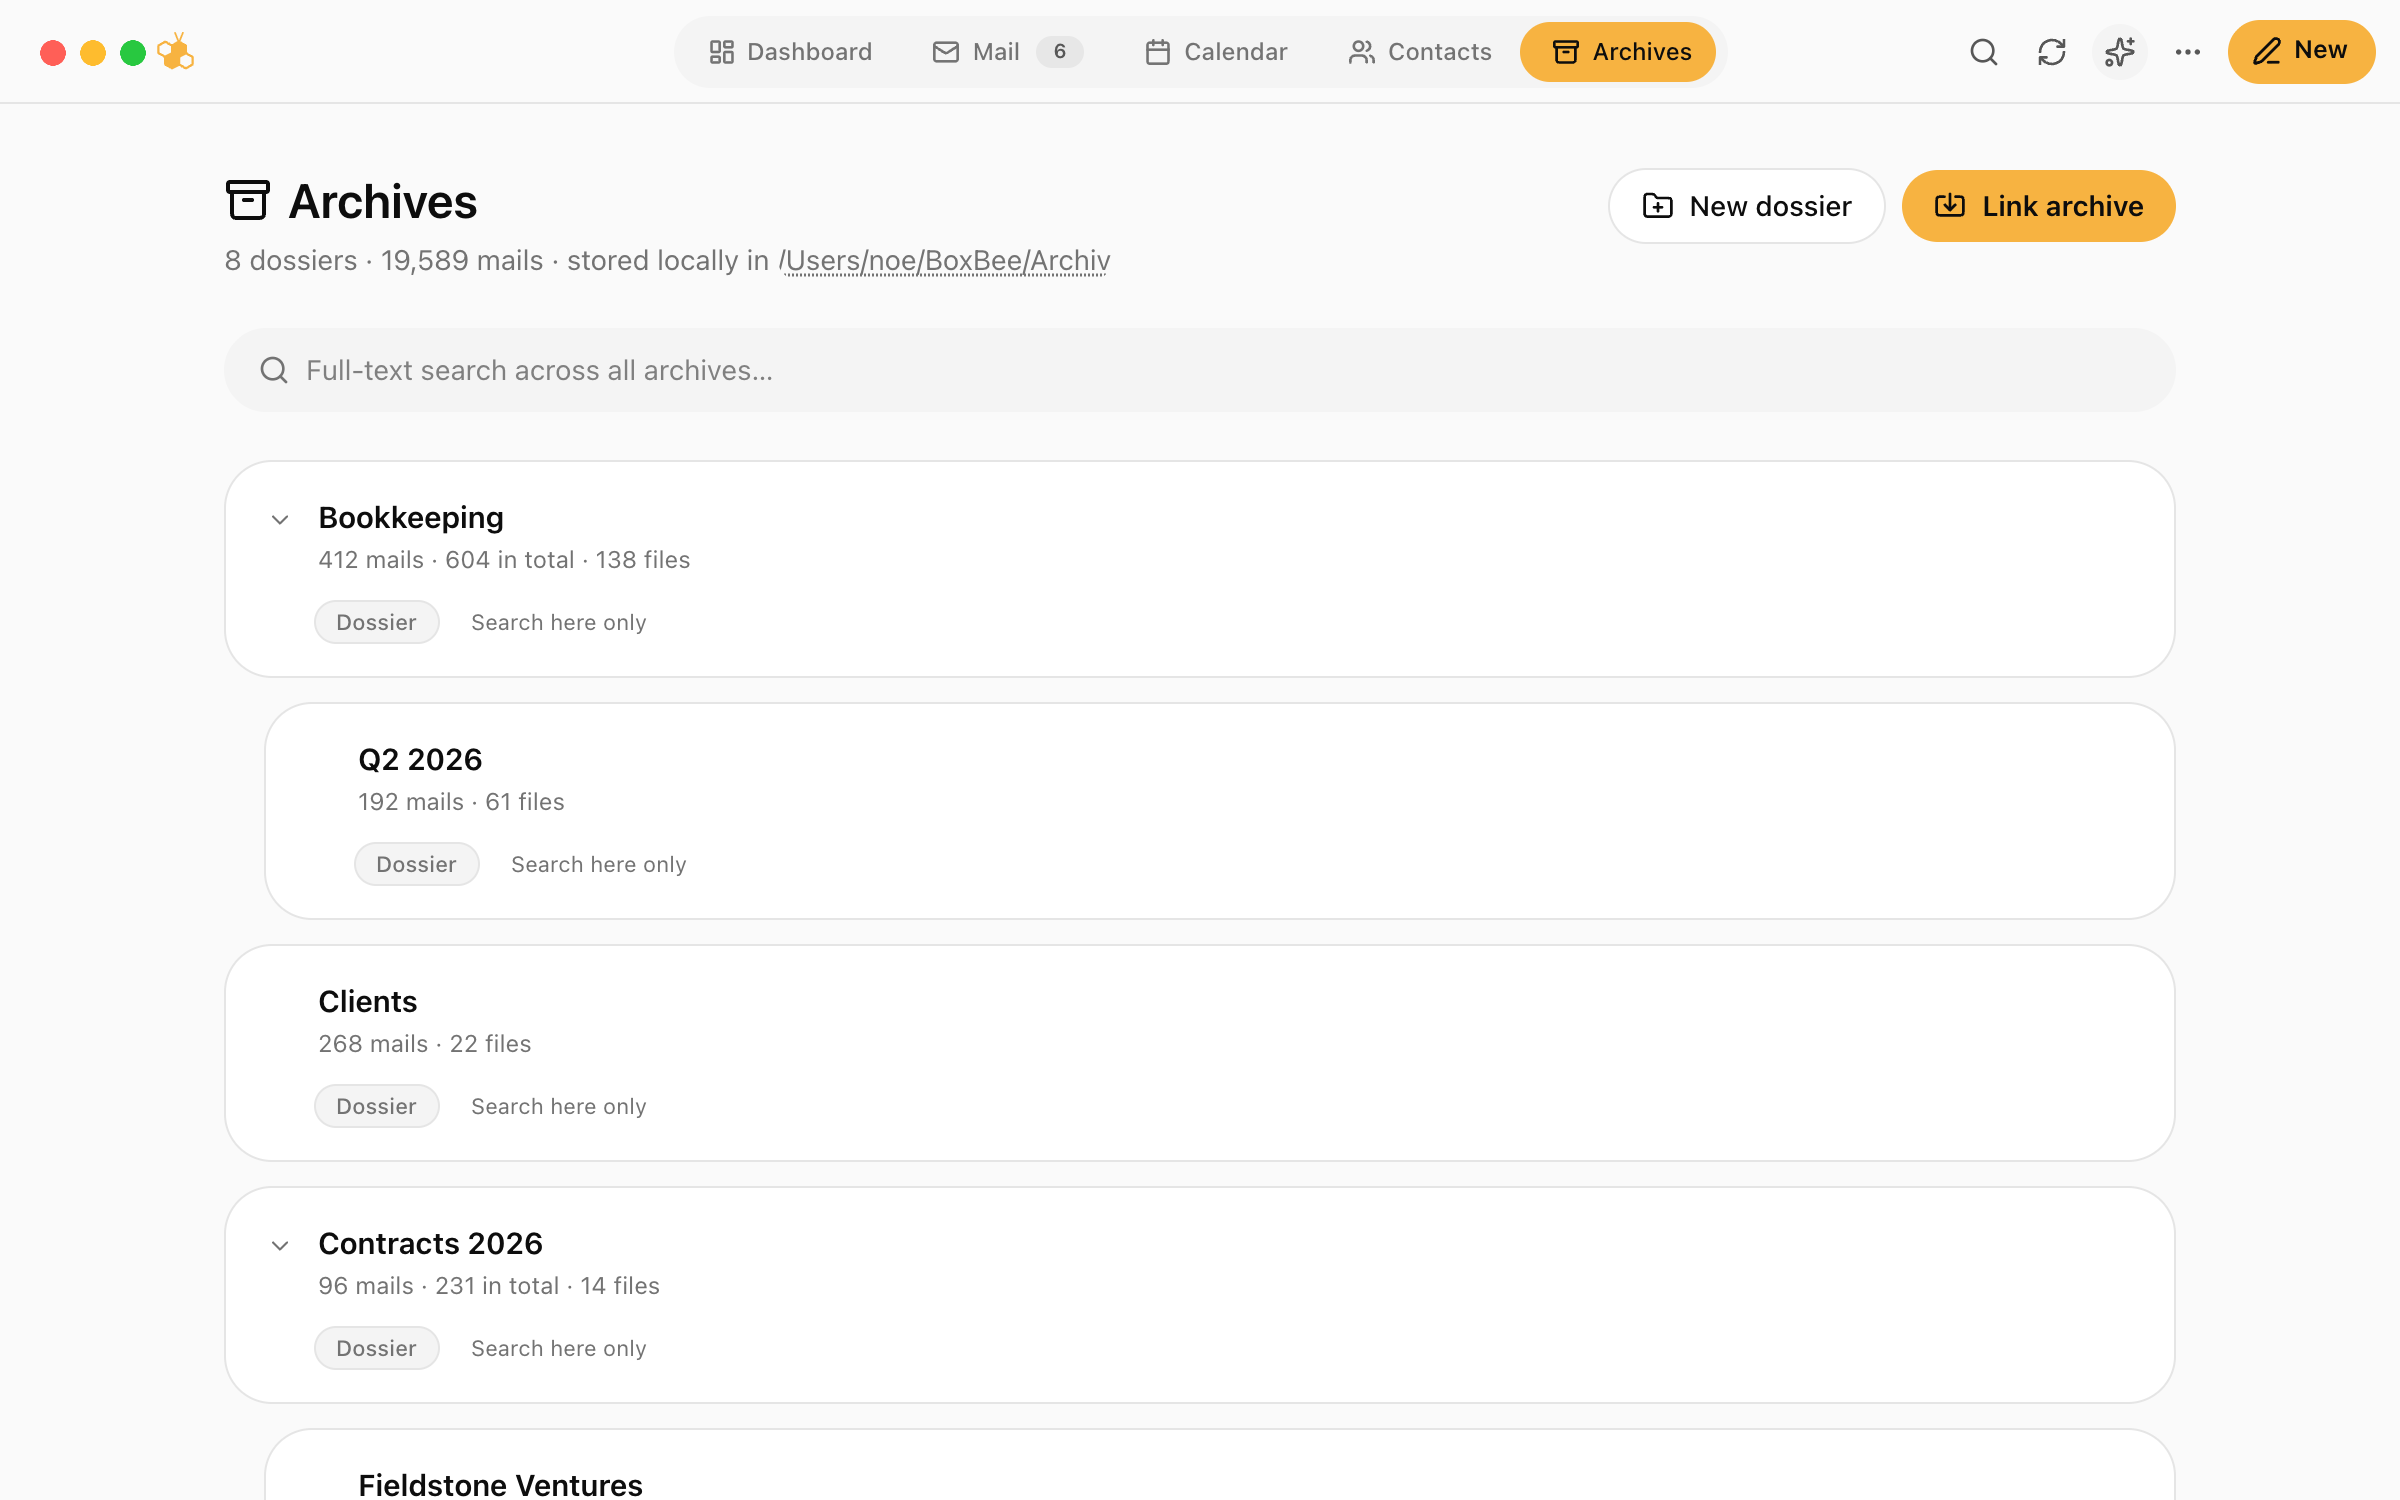Collapse the Bookkeeping dossier chevron
2400x1500 pixels.
(x=280, y=519)
